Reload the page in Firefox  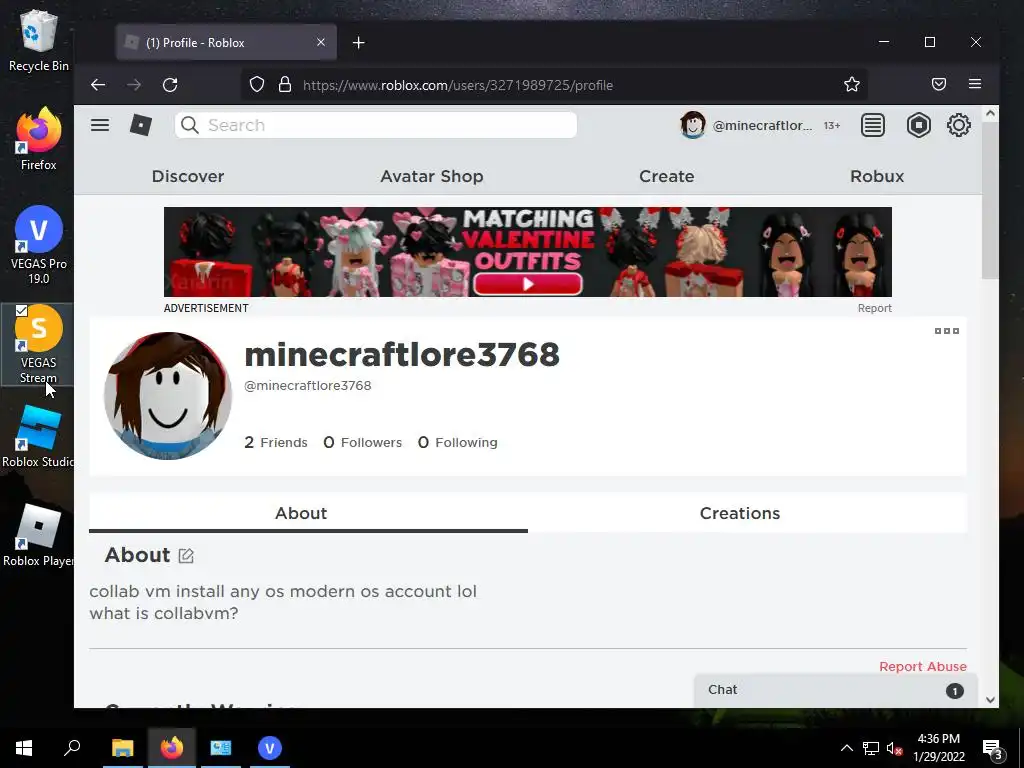pyautogui.click(x=170, y=85)
